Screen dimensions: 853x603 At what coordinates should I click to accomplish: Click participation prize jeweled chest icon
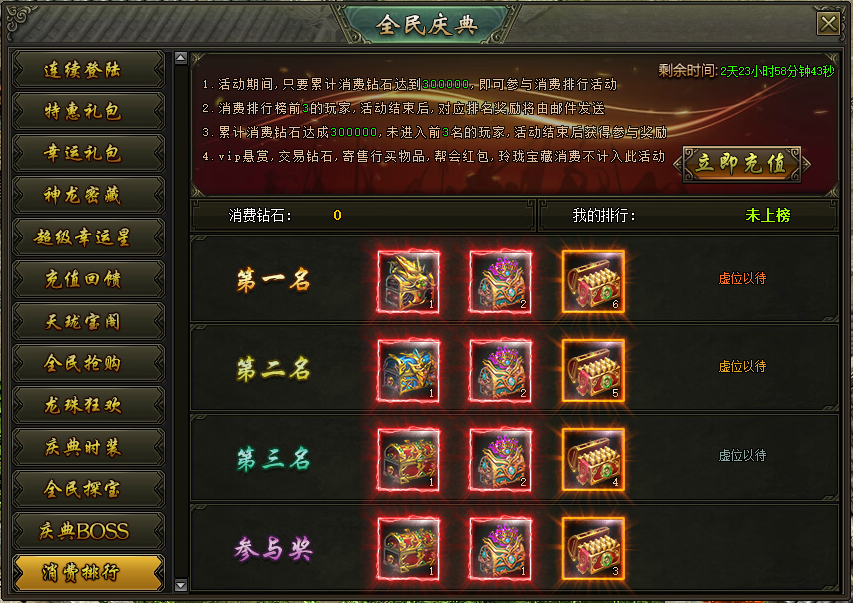point(500,549)
